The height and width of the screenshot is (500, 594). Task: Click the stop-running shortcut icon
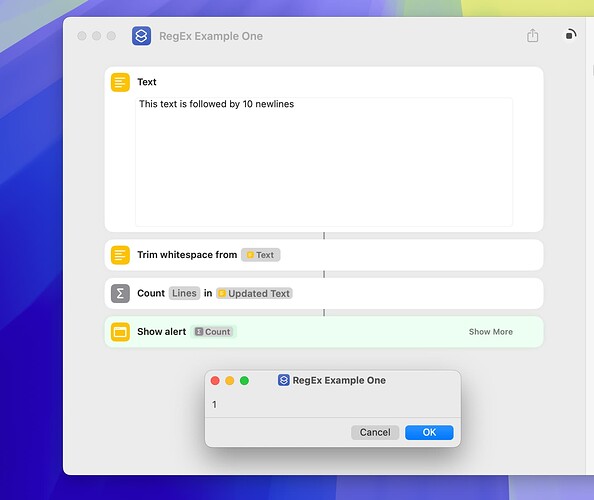571,34
